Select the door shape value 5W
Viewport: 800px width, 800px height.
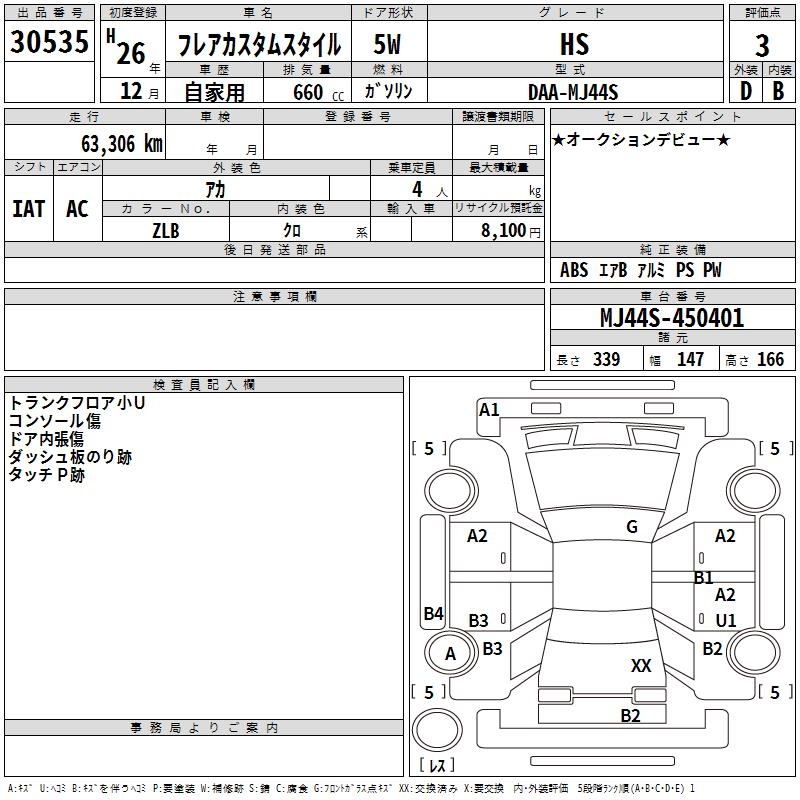[x=387, y=44]
